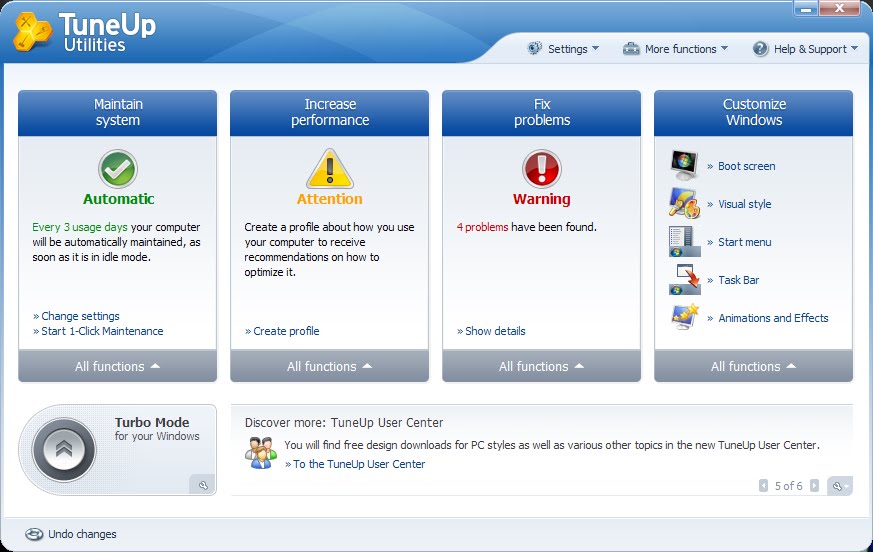Click the Boot screen monitor icon
873x552 pixels.
[684, 165]
